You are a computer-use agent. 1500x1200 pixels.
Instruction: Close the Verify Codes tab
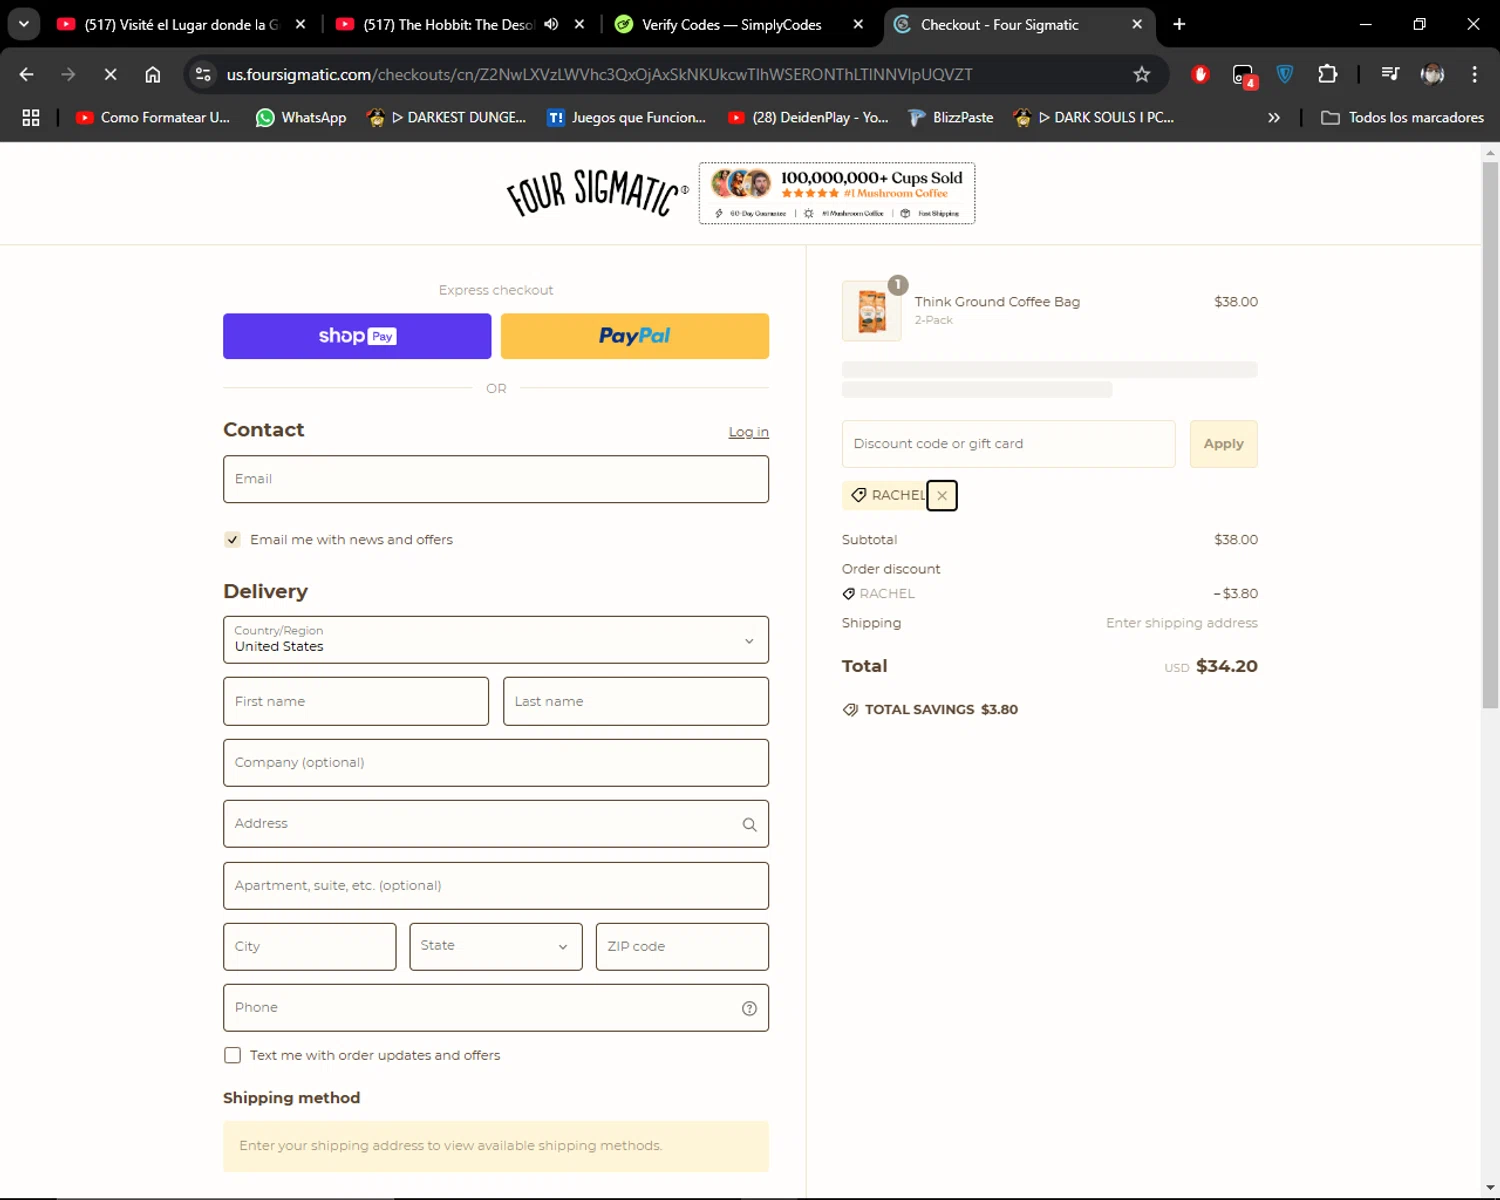pos(858,24)
